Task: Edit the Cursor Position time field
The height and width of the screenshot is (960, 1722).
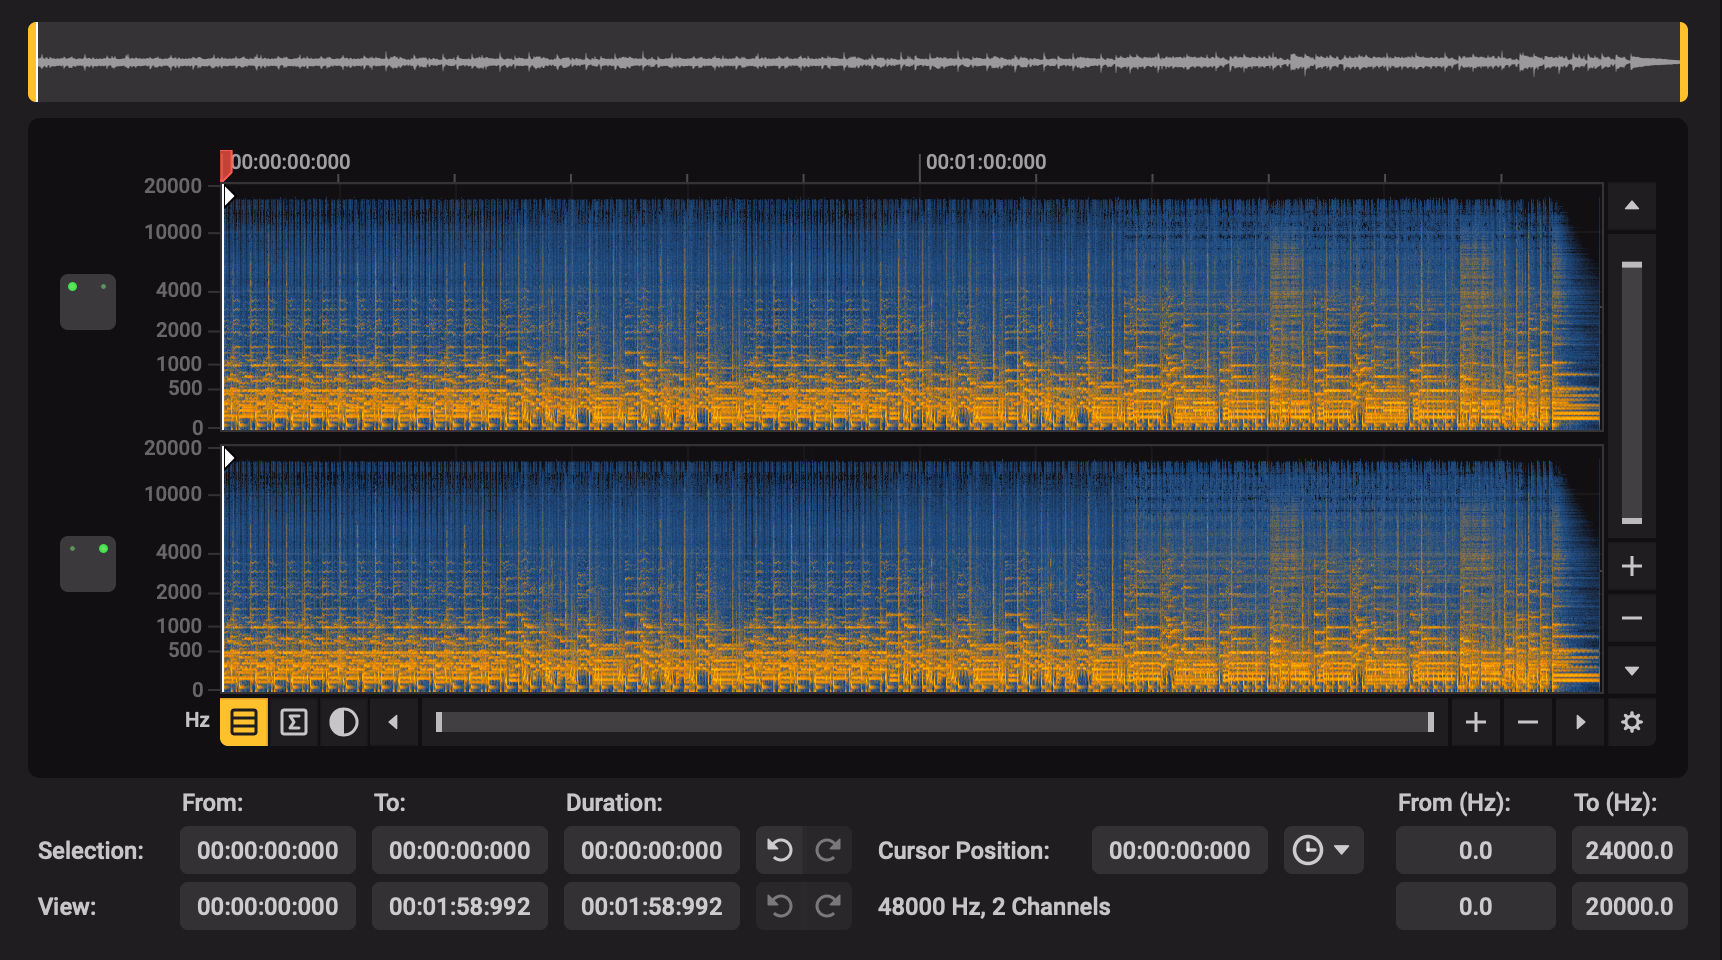Action: click(x=1180, y=850)
